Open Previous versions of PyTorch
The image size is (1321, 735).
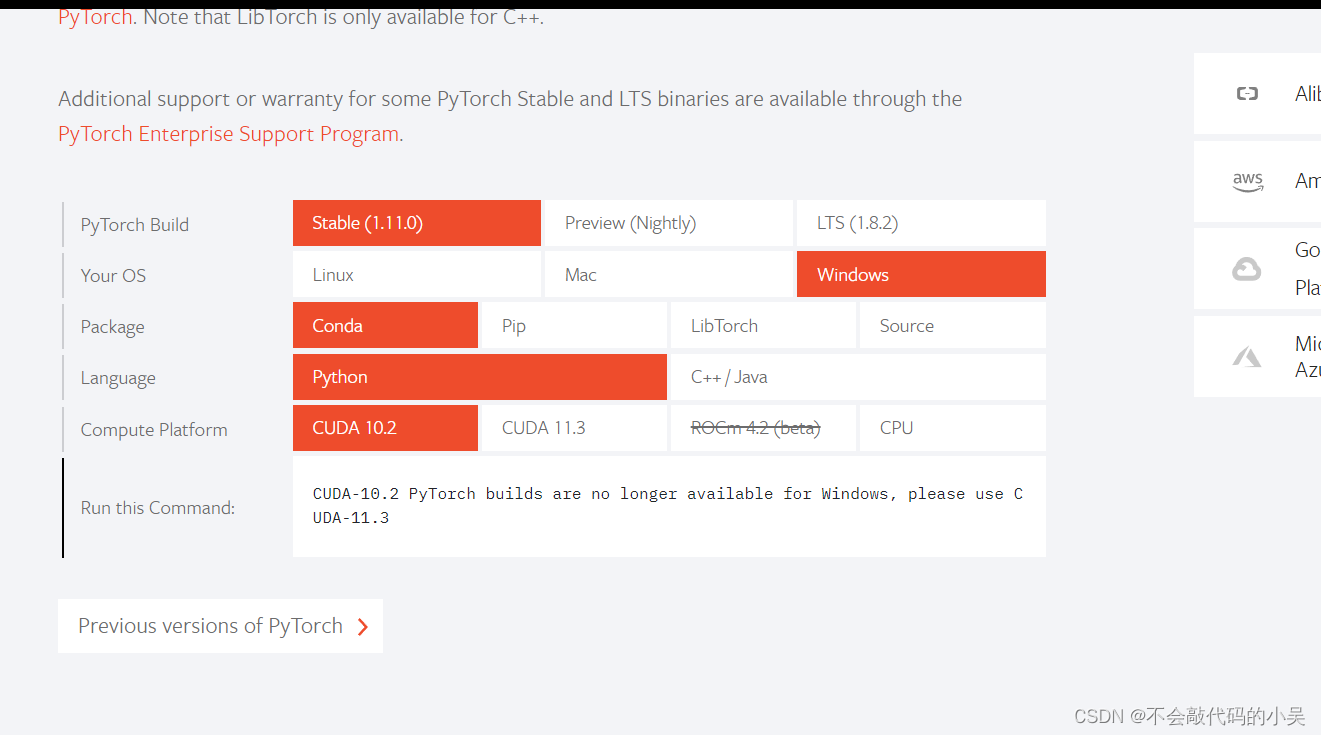pos(220,626)
